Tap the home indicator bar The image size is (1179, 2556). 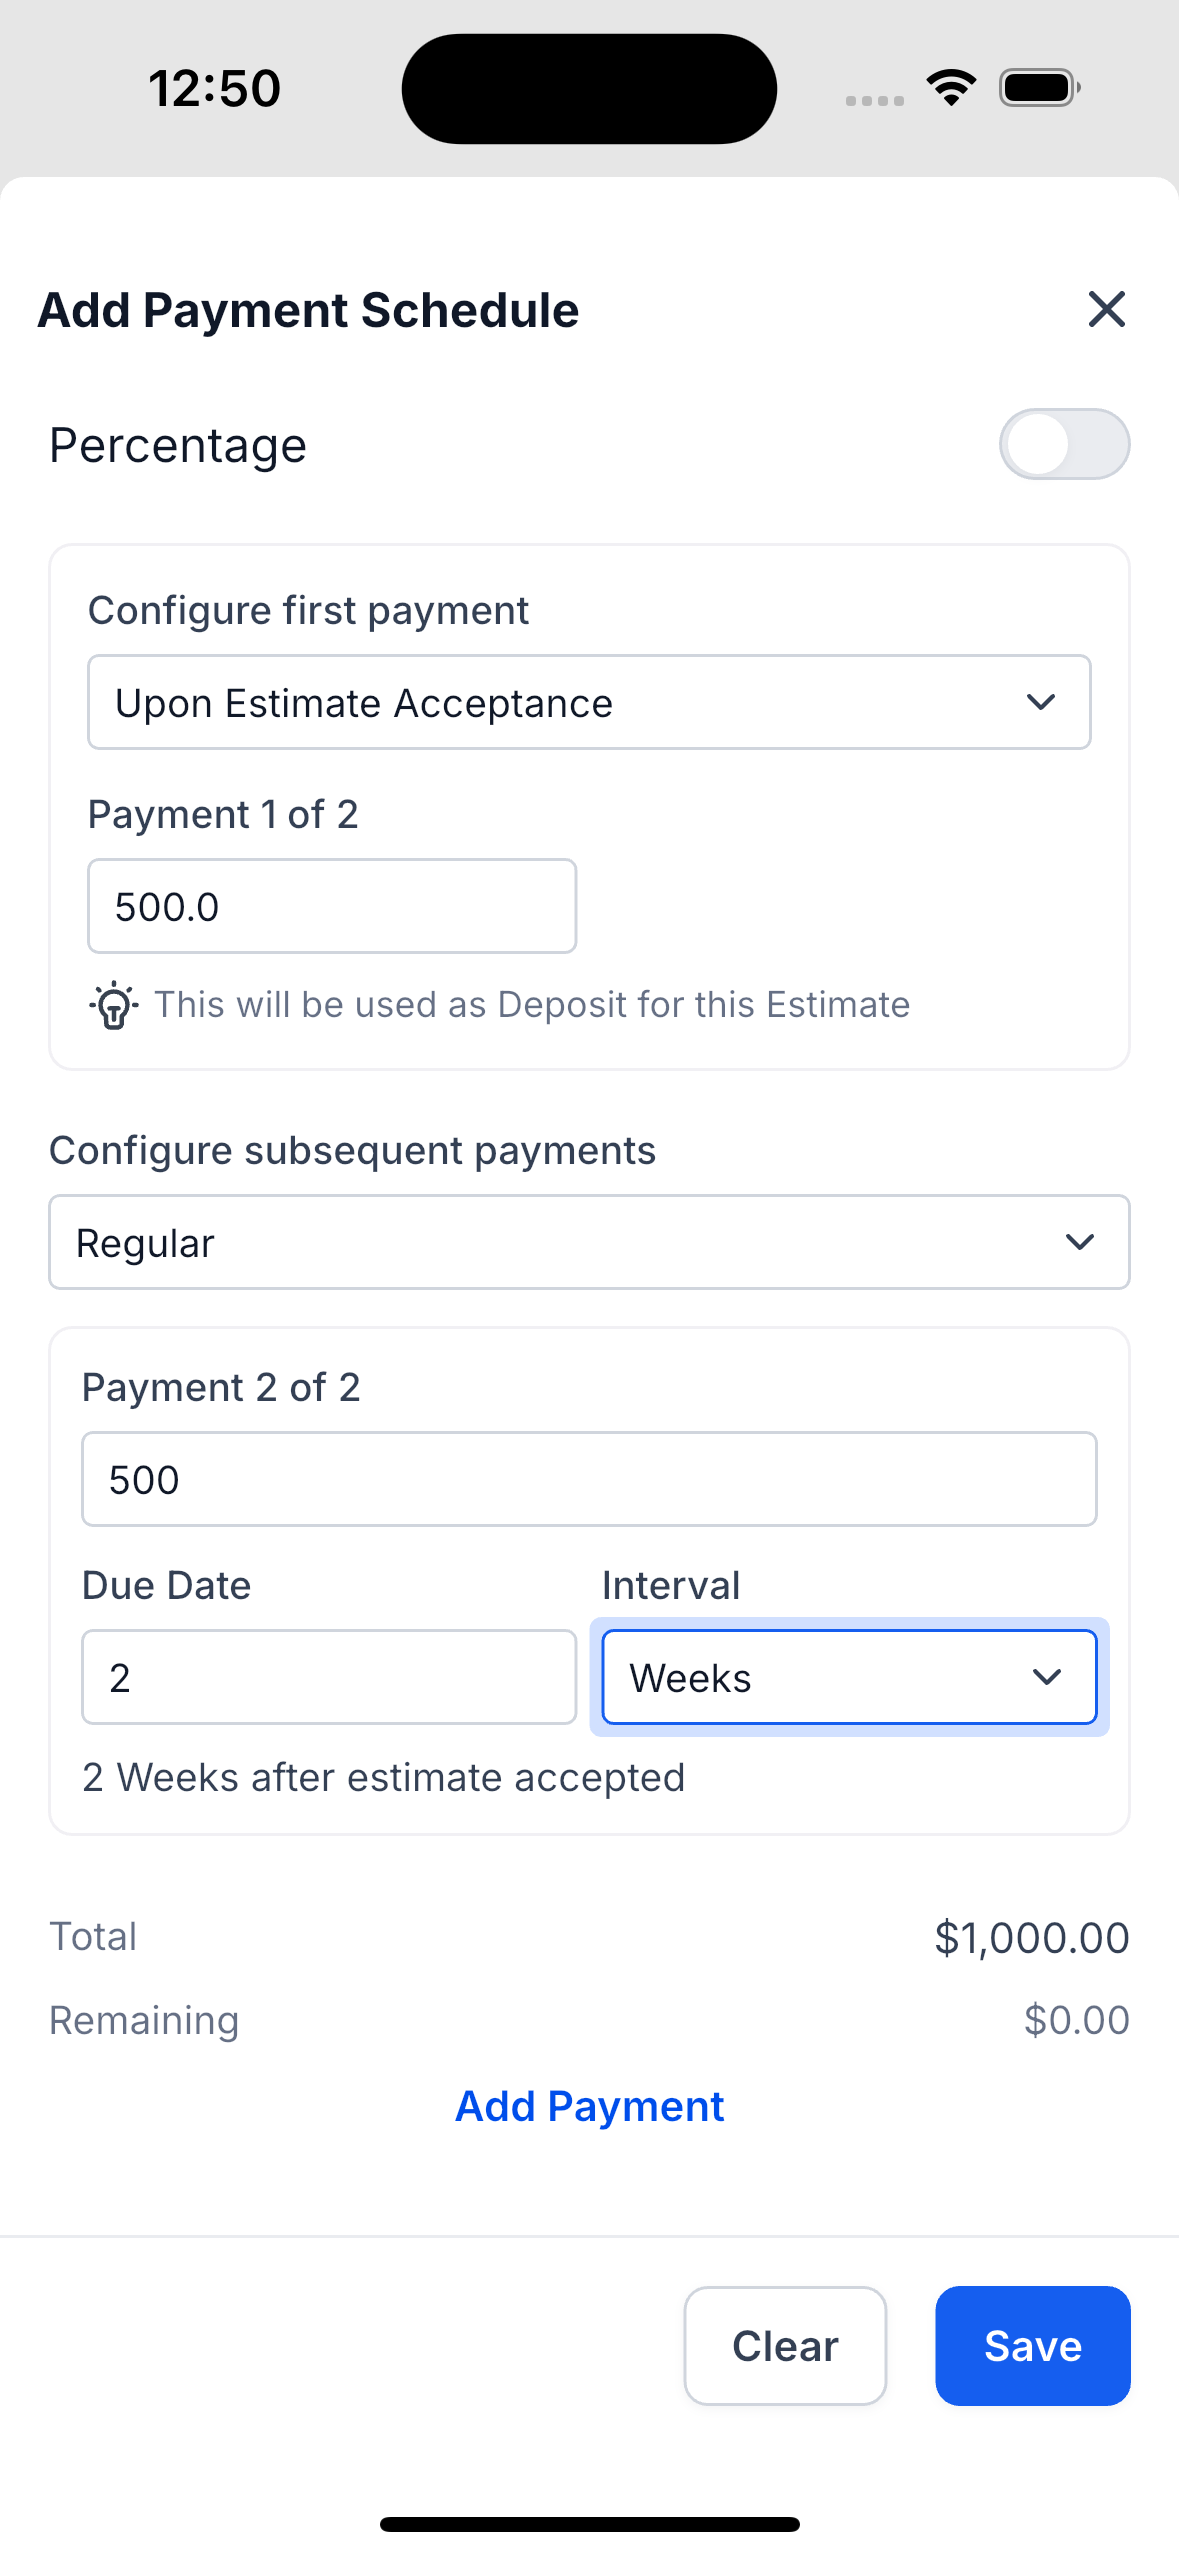(589, 2524)
